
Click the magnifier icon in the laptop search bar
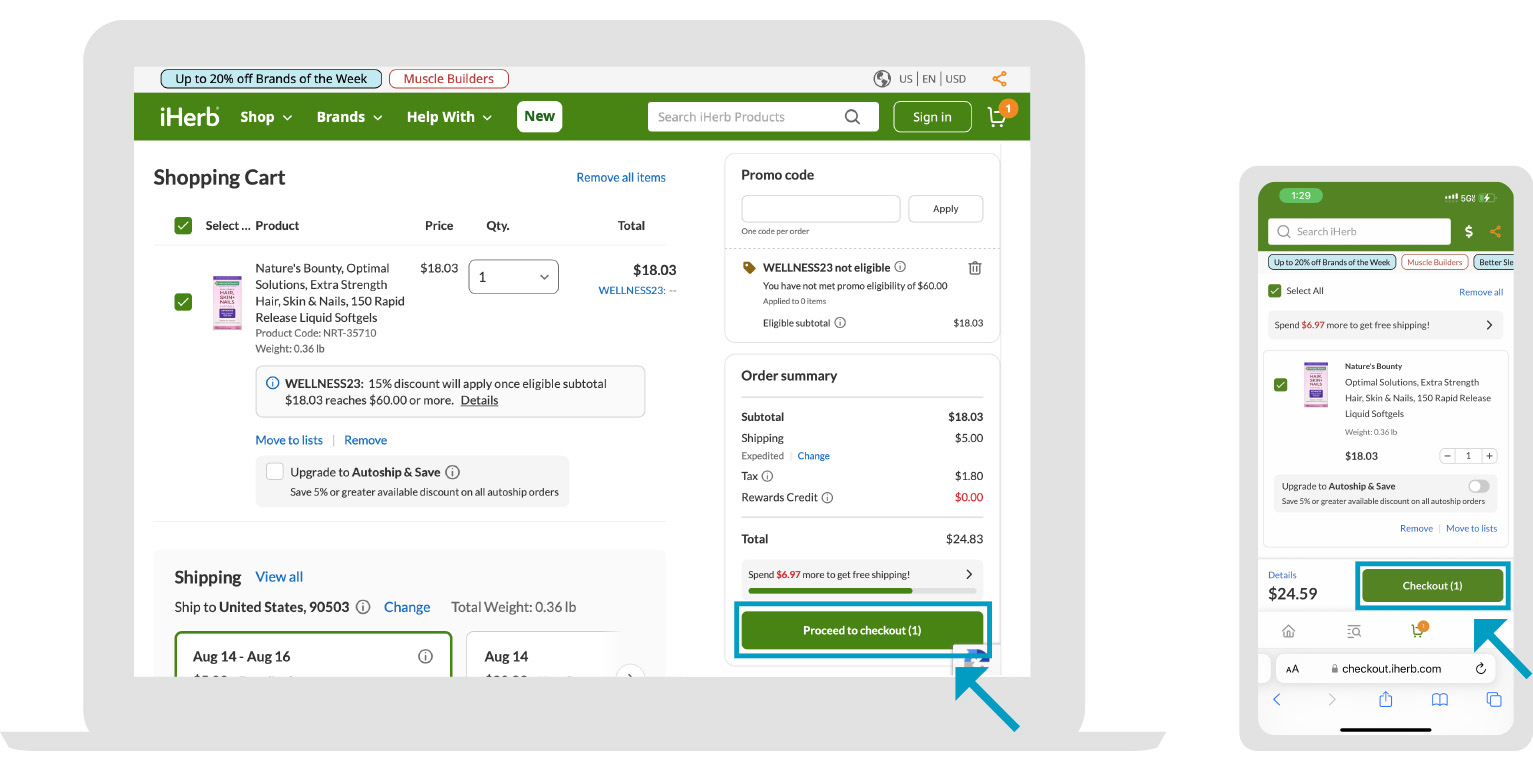852,117
